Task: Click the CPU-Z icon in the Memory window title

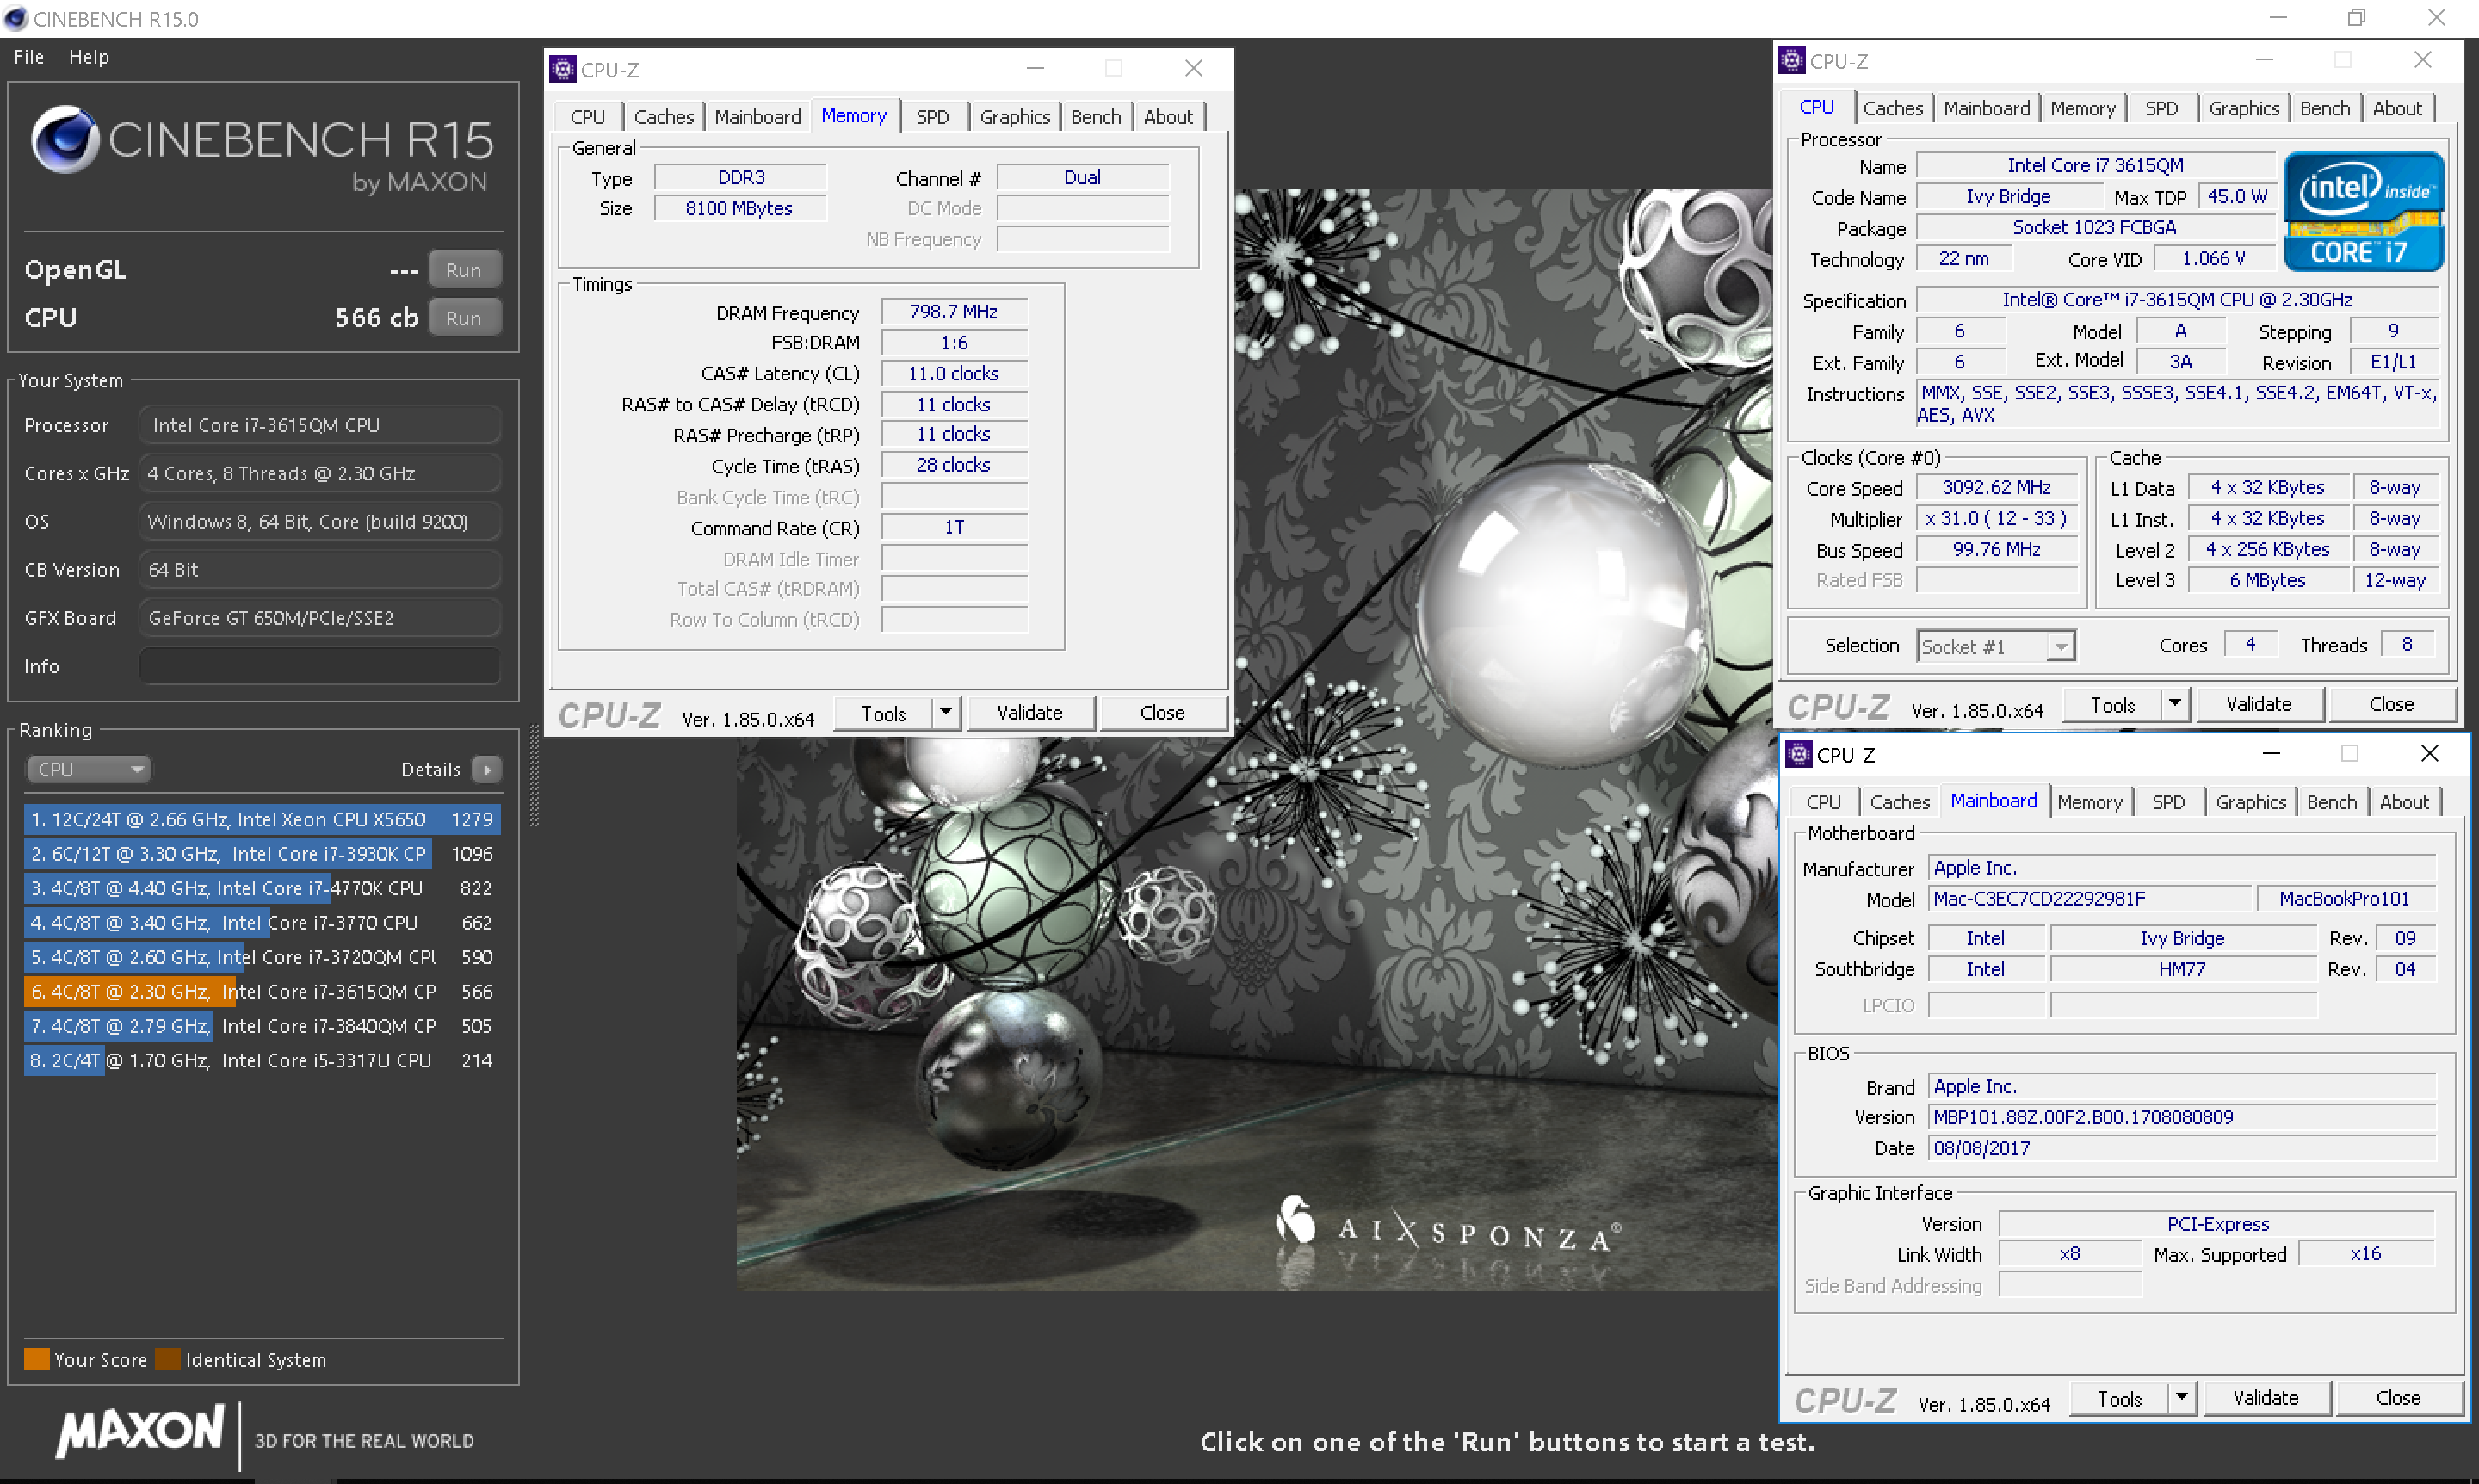Action: [563, 69]
